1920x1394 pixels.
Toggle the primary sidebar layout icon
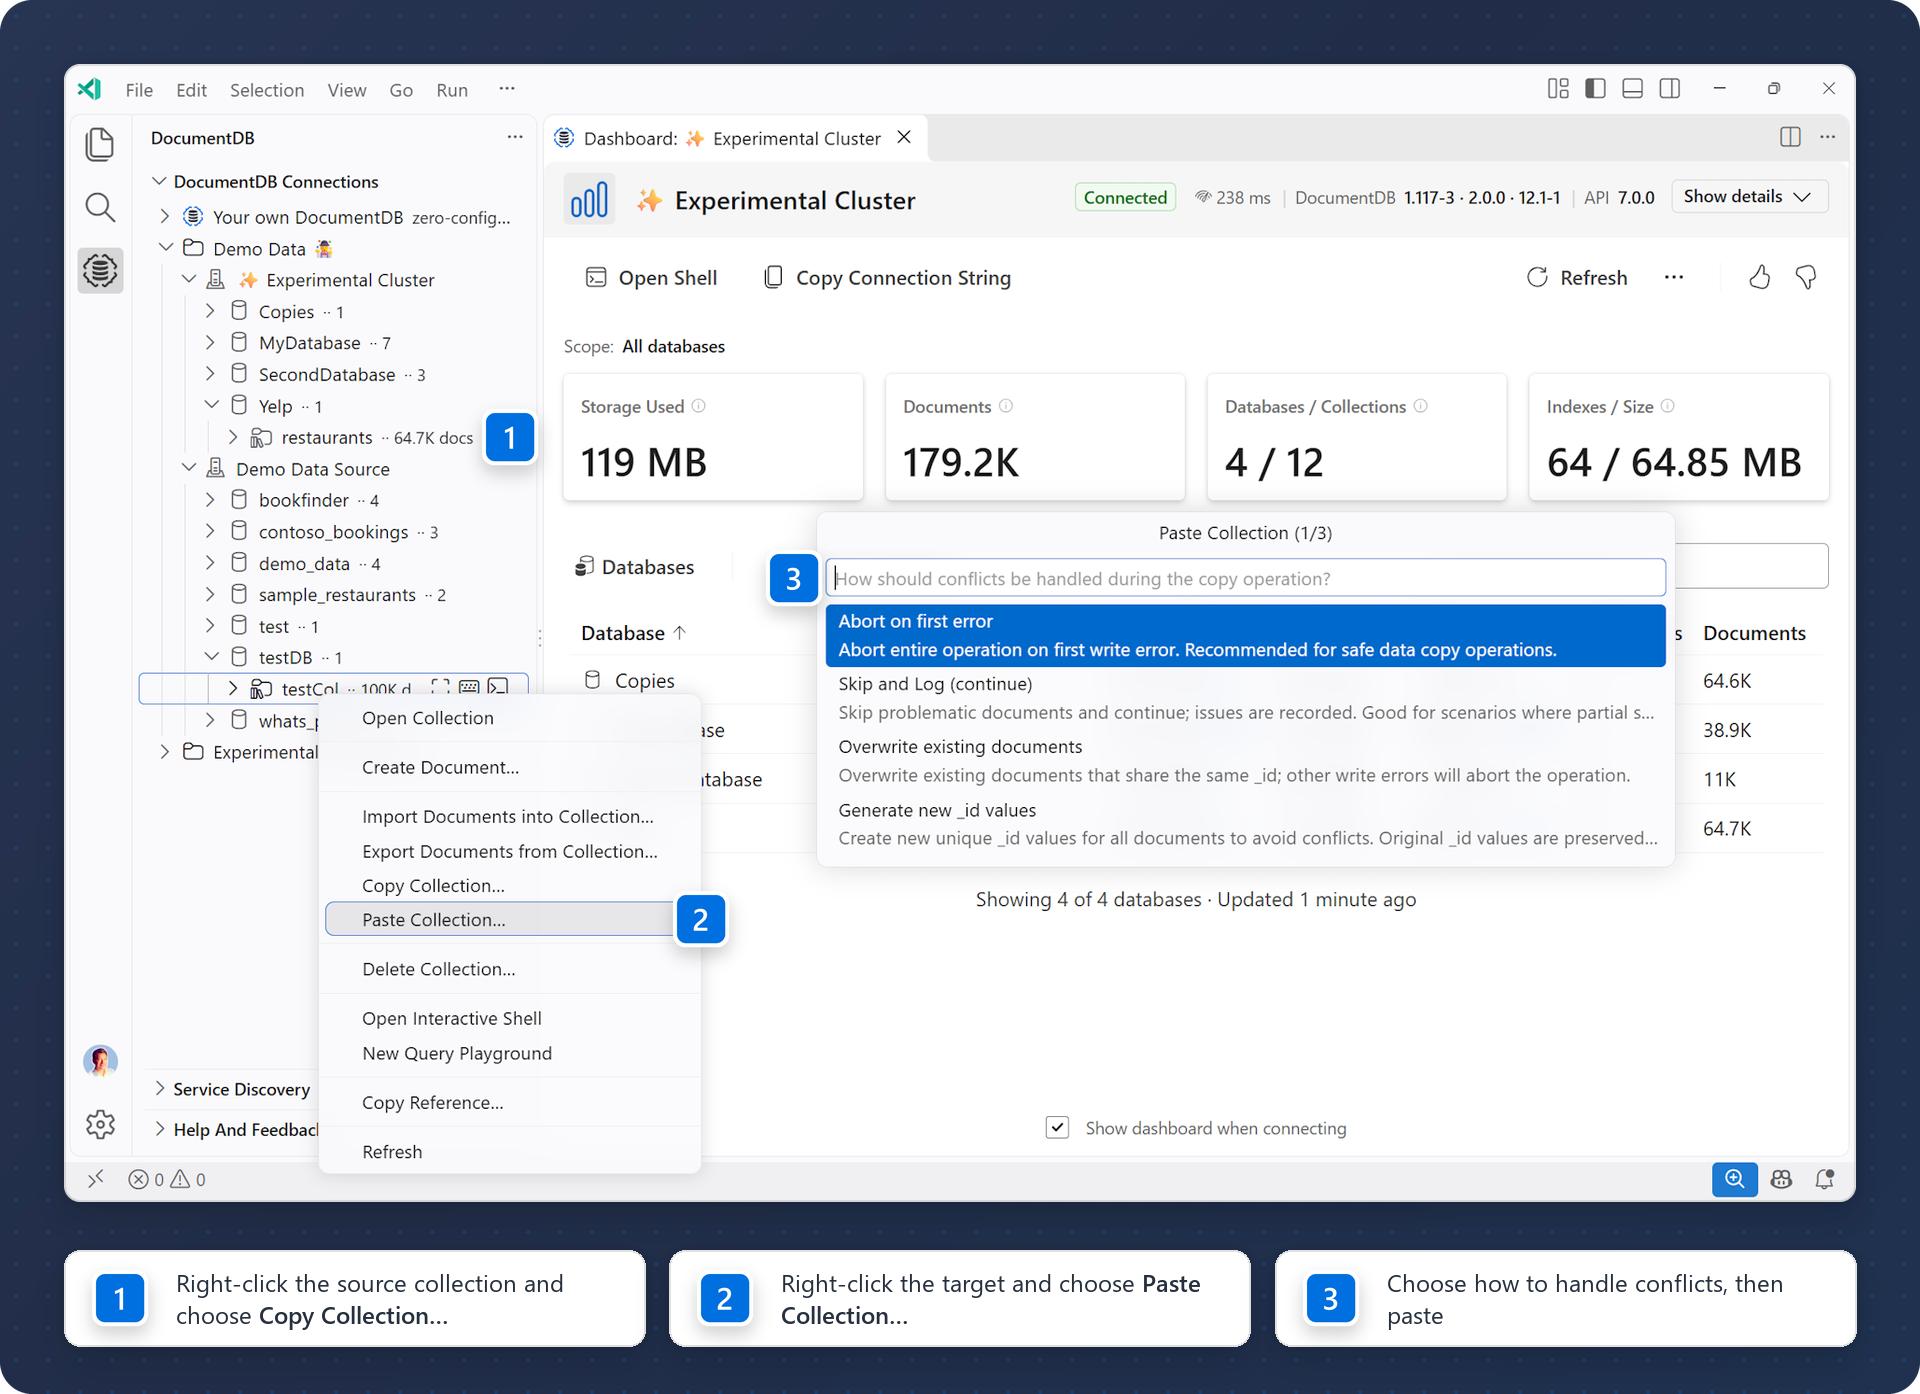(x=1596, y=89)
